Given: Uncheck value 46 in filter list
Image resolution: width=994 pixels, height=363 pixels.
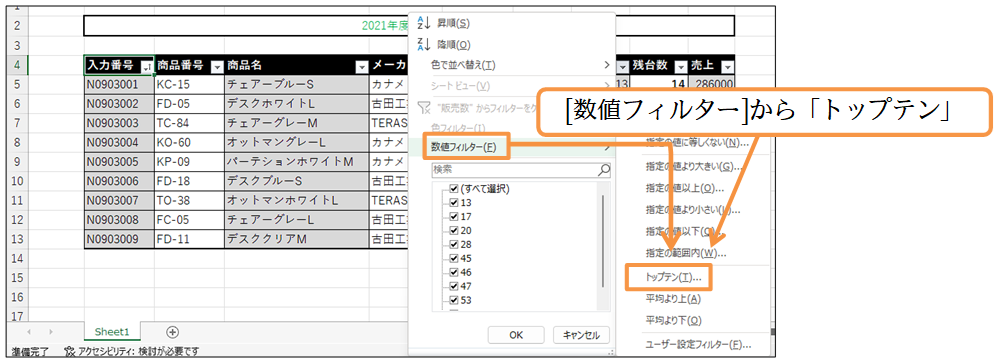Looking at the screenshot, I should pyautogui.click(x=454, y=272).
